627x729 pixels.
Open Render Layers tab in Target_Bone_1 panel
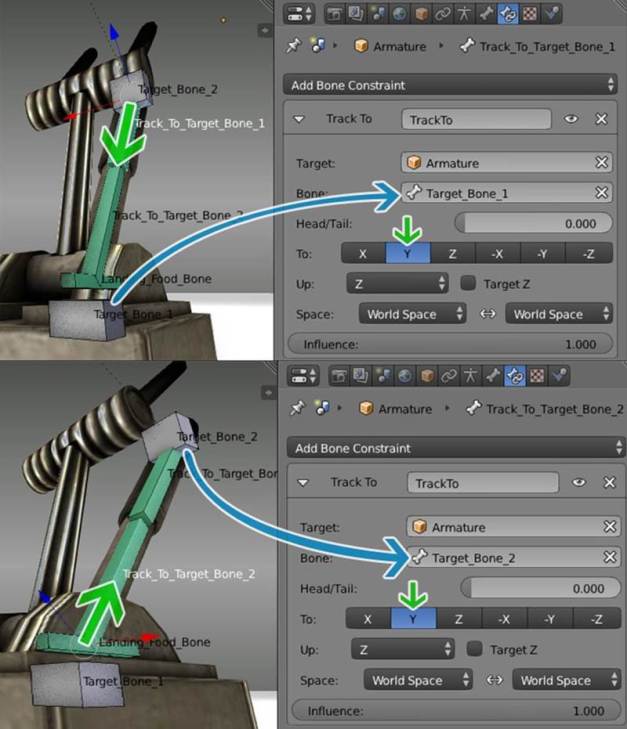356,13
